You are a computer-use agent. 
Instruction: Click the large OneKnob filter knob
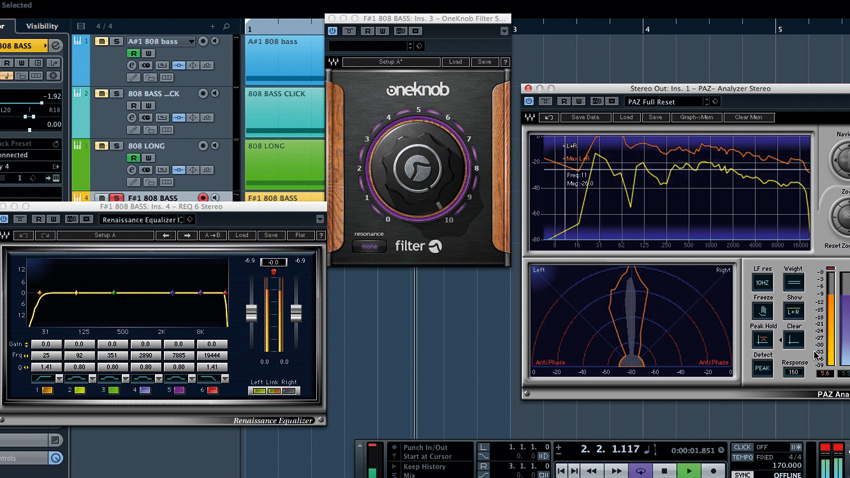pos(417,167)
